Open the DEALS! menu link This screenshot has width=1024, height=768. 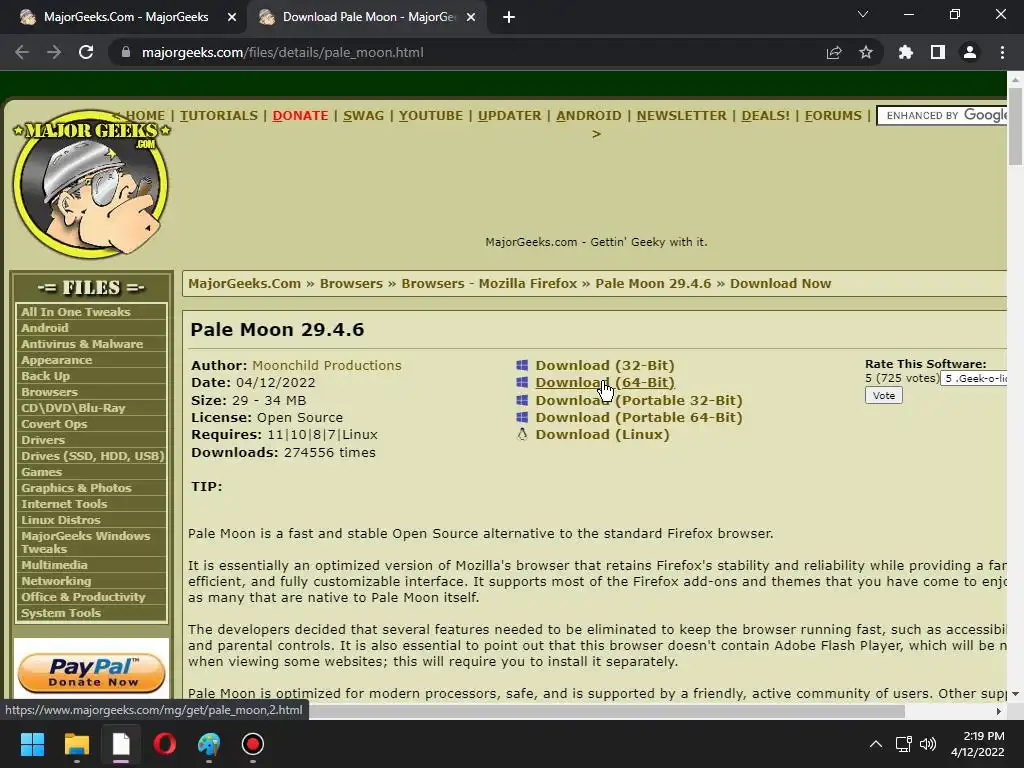coord(765,116)
